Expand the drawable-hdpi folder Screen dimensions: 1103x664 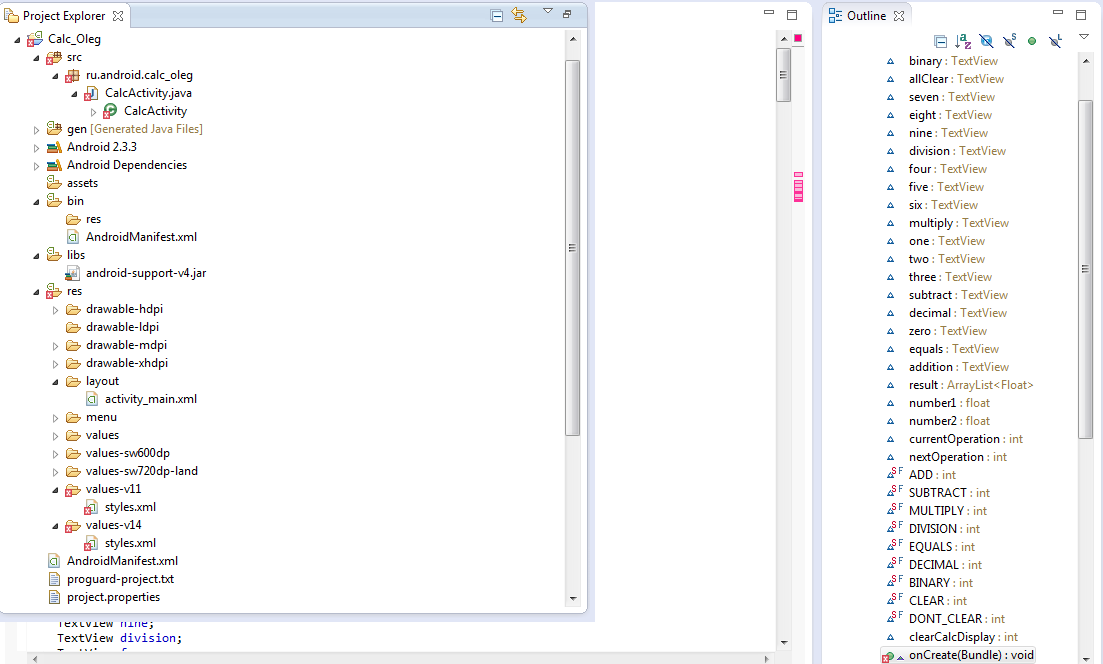click(x=55, y=309)
